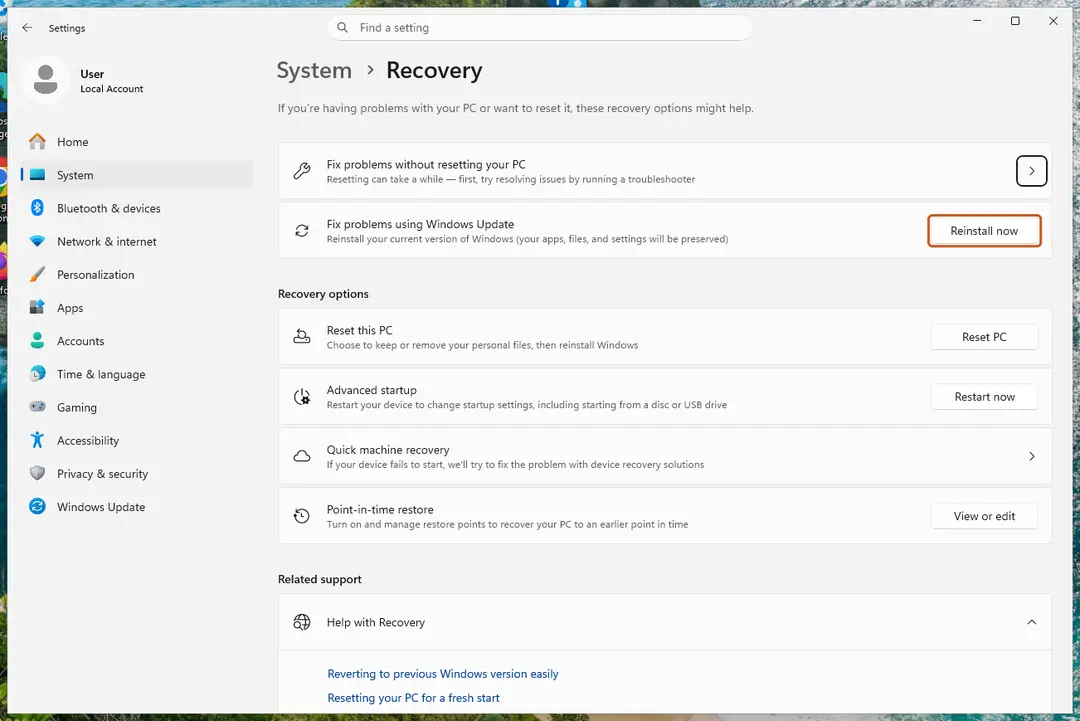The image size is (1080, 721).
Task: Click the refresh icon beside Fix problems using Windows Update
Action: pos(302,231)
